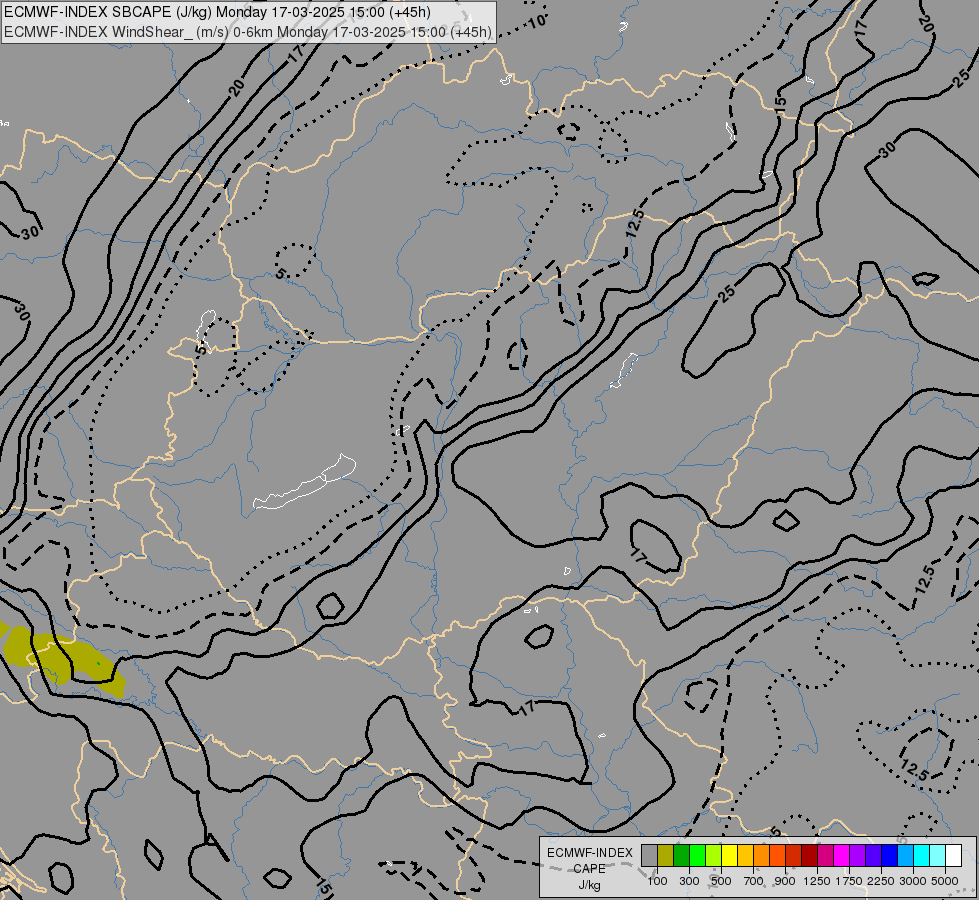Pick the pure blue legend swatch
The height and width of the screenshot is (900, 979).
[889, 856]
